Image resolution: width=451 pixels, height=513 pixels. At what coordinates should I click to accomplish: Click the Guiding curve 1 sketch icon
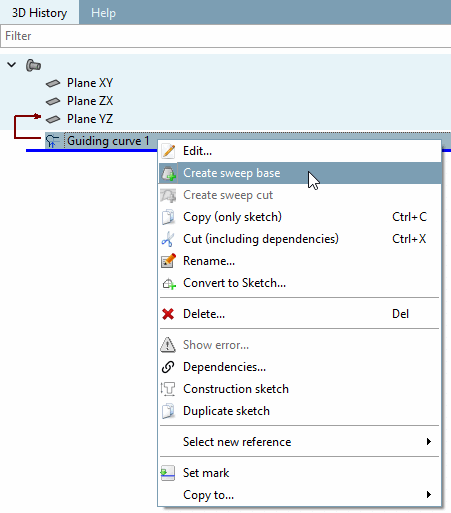point(53,141)
